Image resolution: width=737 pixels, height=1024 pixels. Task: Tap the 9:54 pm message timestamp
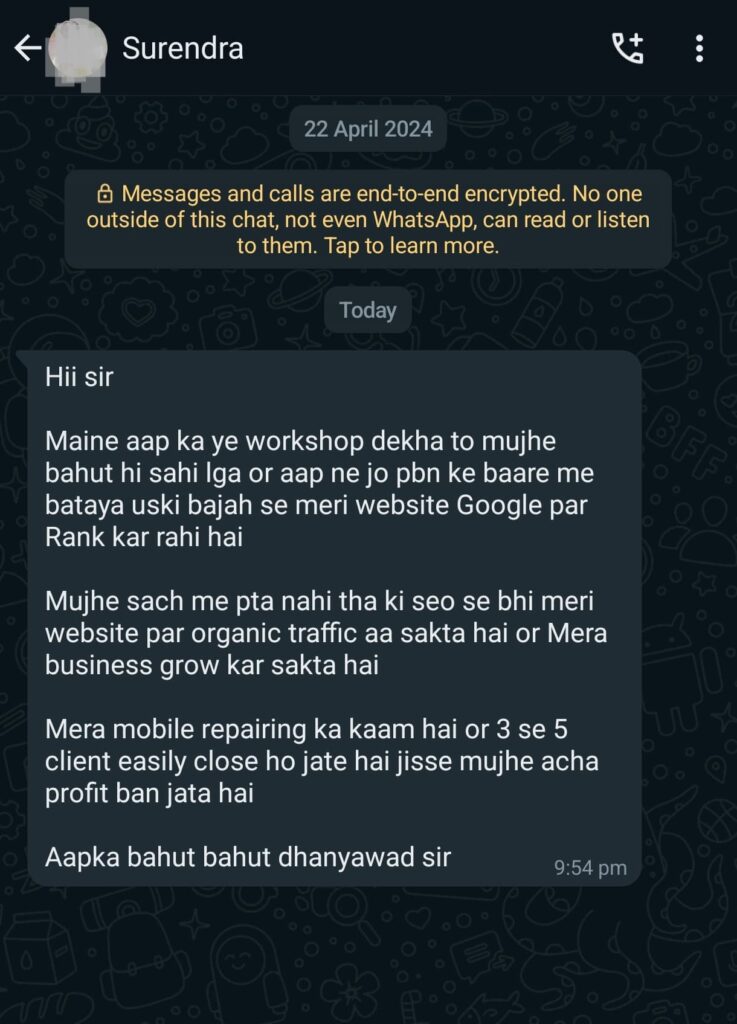pyautogui.click(x=590, y=868)
